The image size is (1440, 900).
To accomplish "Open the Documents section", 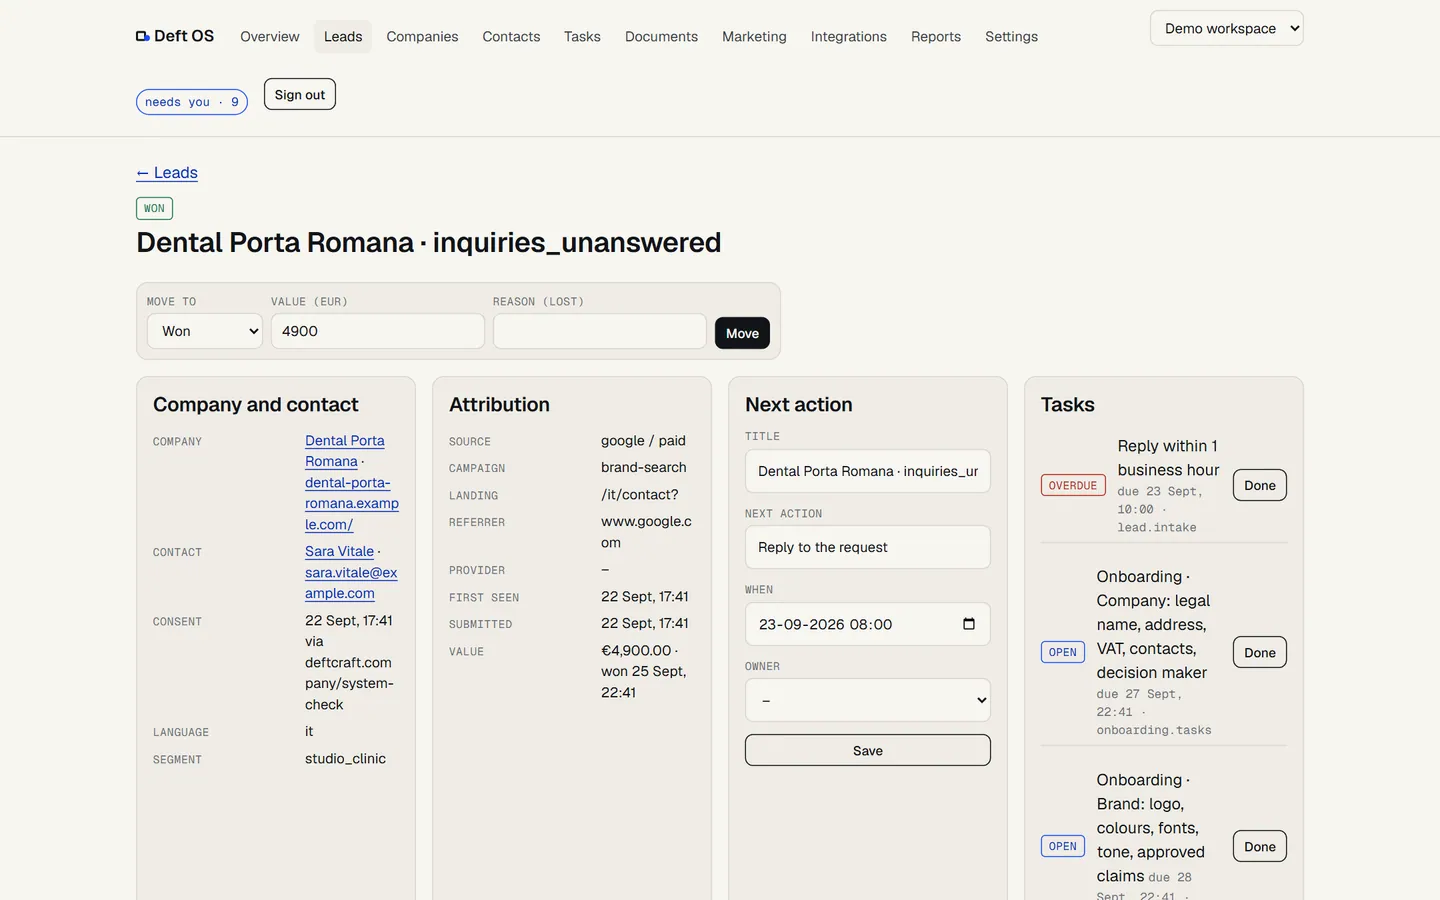I will [661, 36].
